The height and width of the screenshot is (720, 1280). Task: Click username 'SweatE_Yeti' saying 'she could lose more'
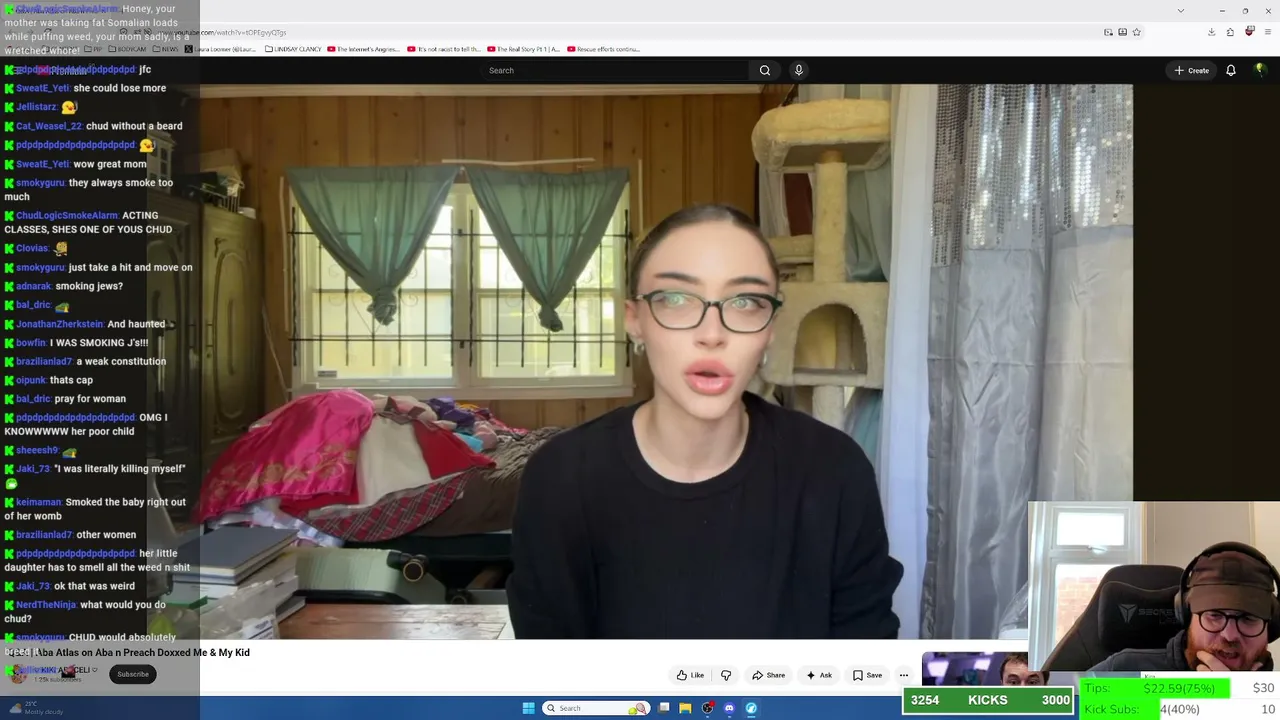[42, 88]
